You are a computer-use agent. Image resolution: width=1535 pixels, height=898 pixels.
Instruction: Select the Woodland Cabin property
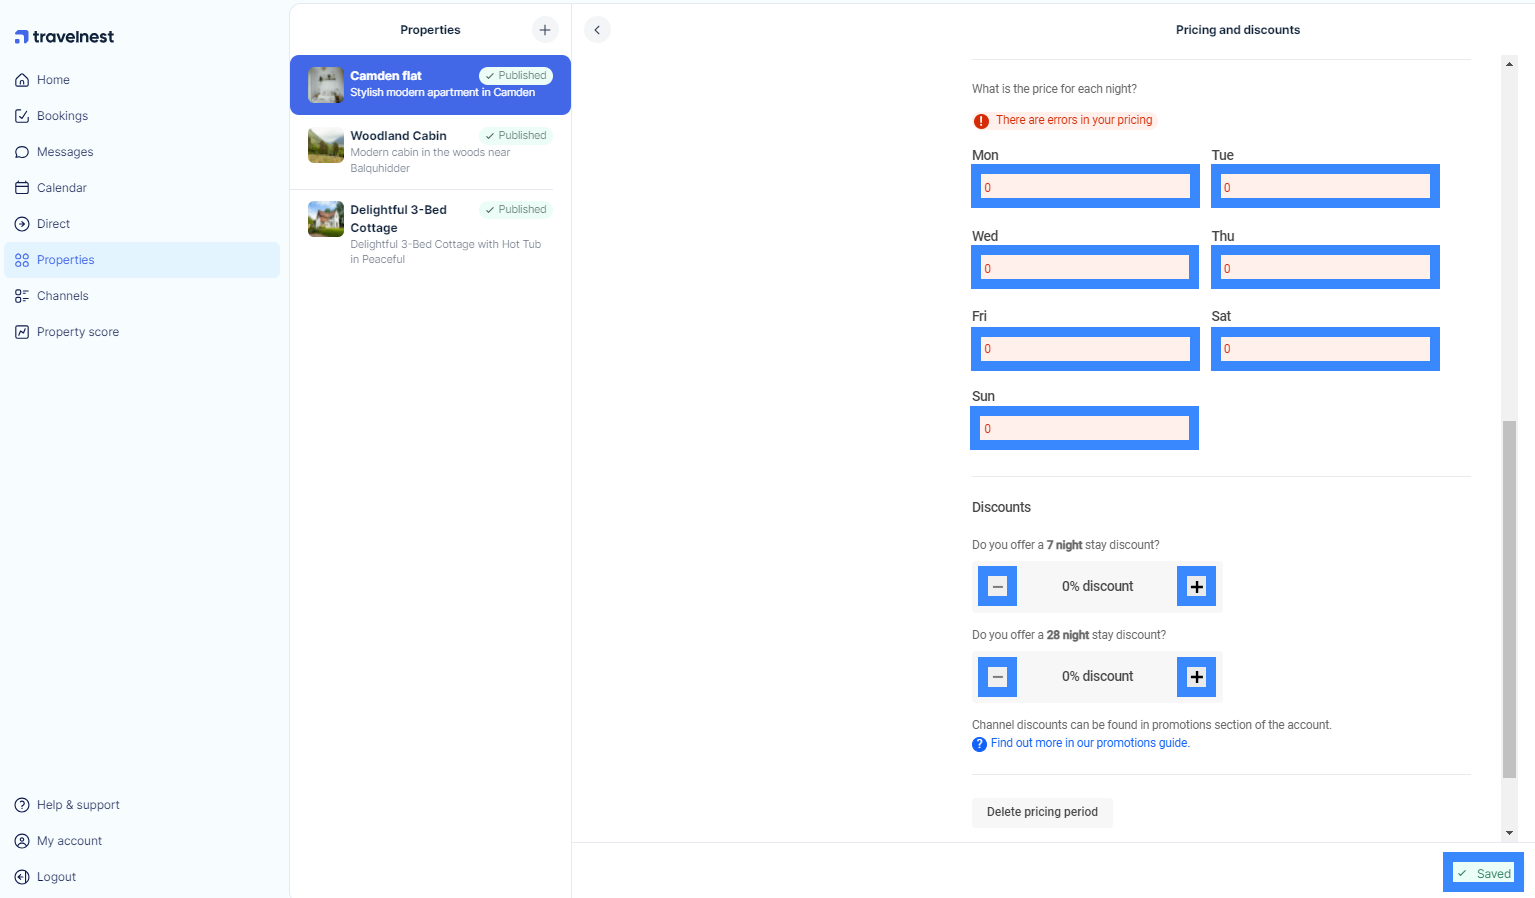(430, 151)
